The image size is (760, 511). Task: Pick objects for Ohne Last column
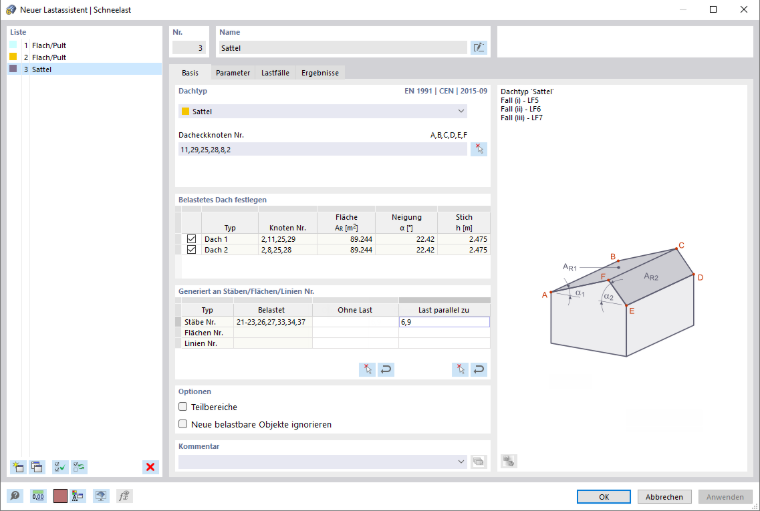pyautogui.click(x=367, y=369)
